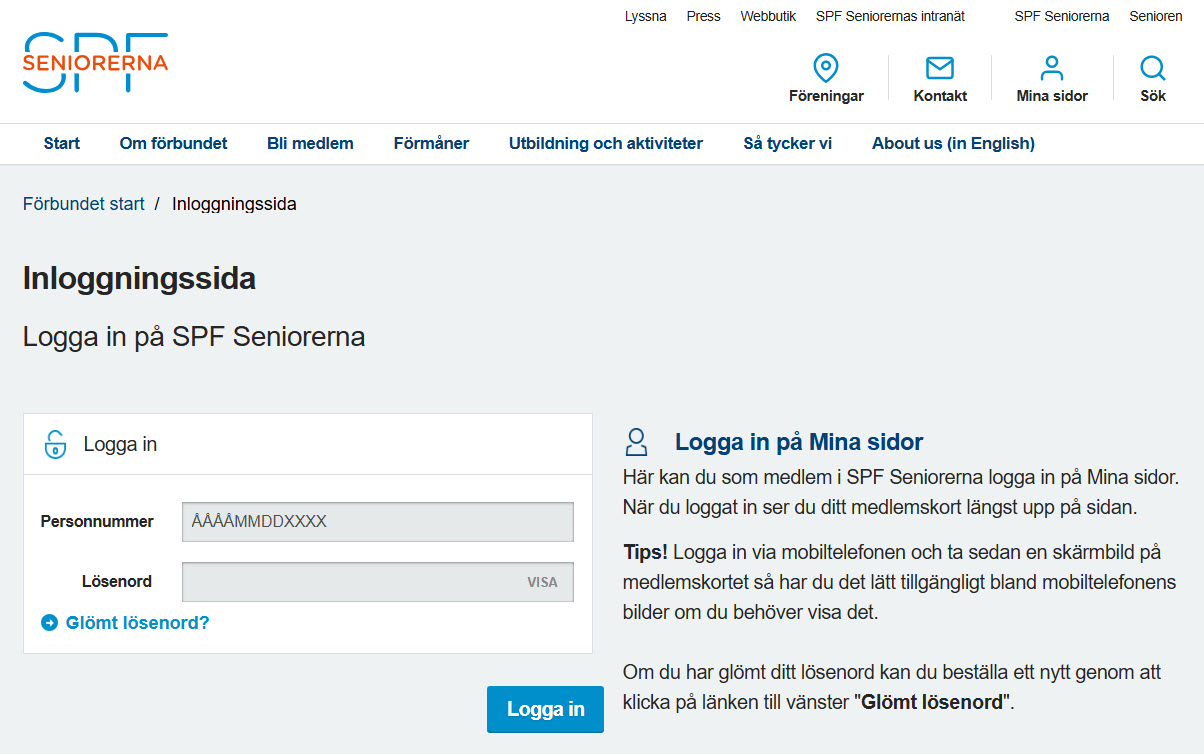Click the Sök label in header

(1153, 96)
